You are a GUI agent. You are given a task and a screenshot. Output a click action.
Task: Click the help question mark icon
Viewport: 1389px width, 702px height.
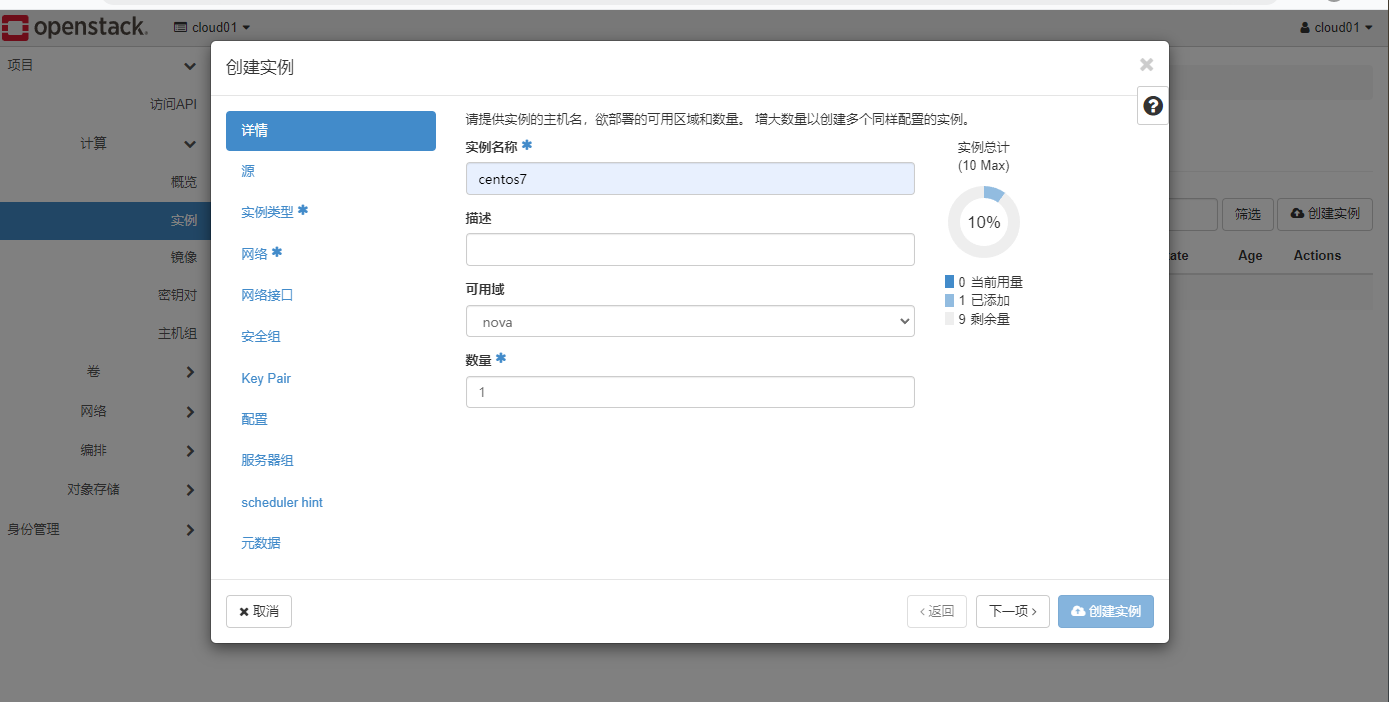tap(1153, 106)
